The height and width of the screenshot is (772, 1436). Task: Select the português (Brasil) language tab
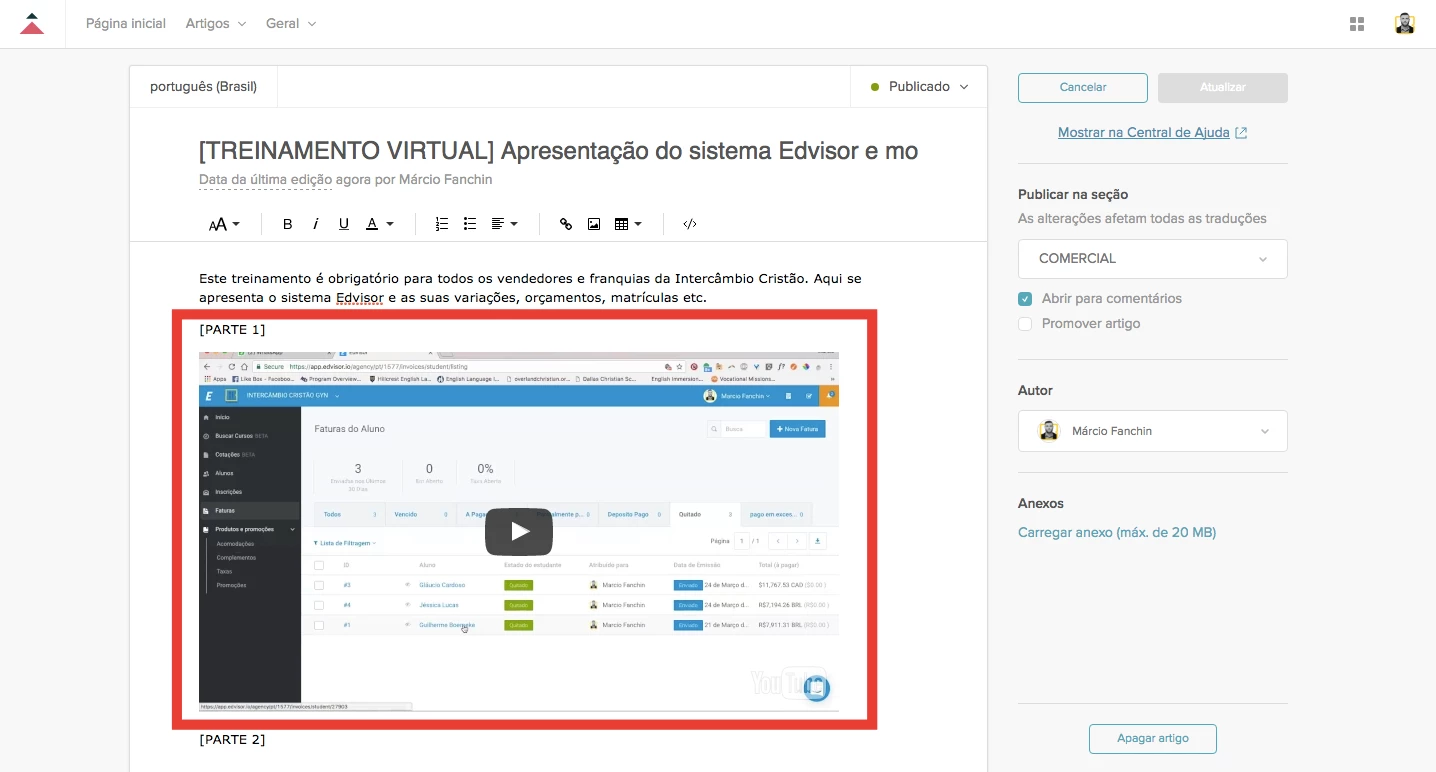click(x=204, y=87)
